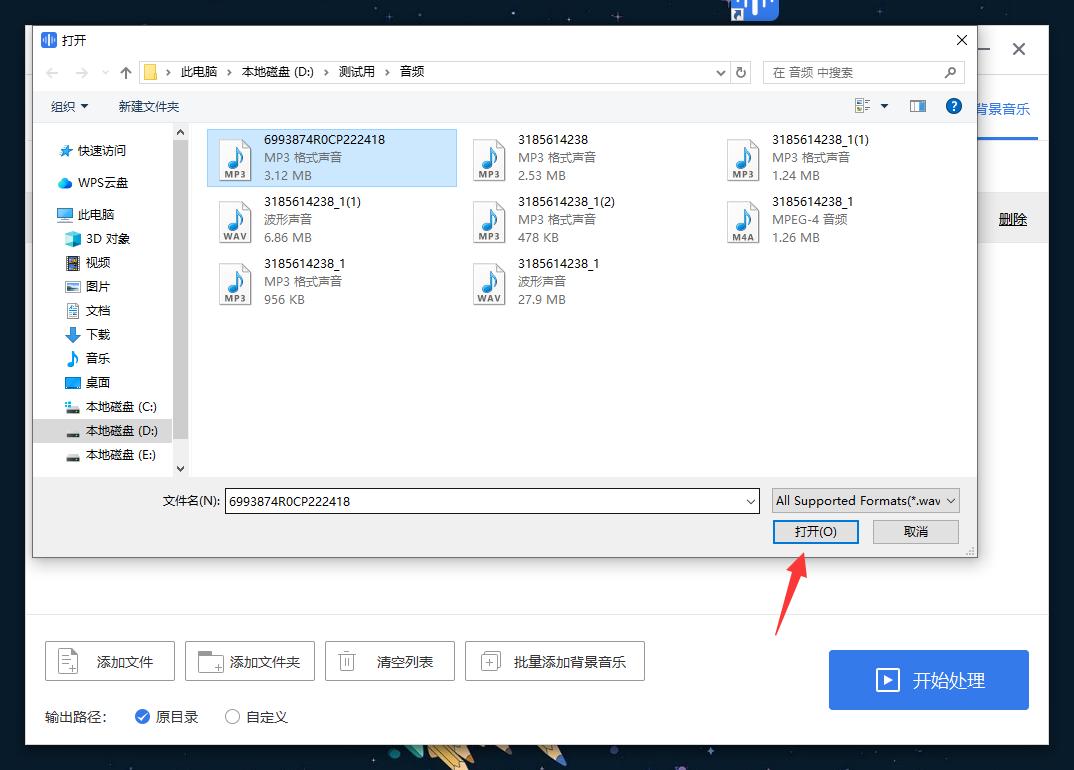
Task: Select the 原目录 output path option
Action: tap(142, 716)
